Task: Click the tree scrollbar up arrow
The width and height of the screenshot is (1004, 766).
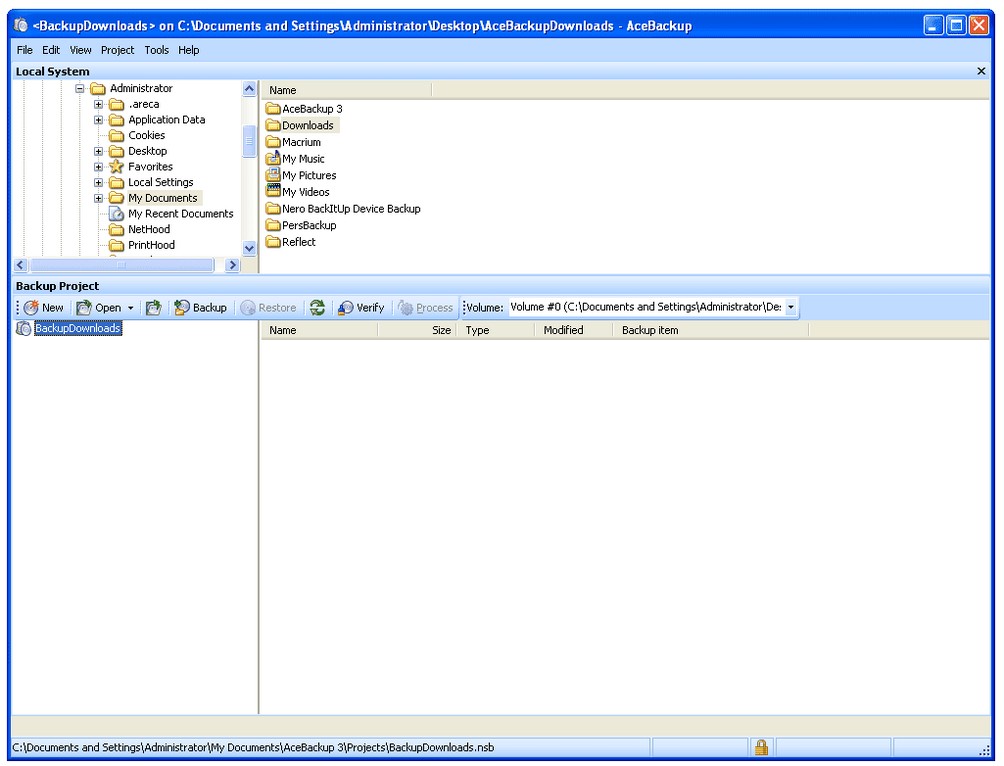Action: point(249,89)
